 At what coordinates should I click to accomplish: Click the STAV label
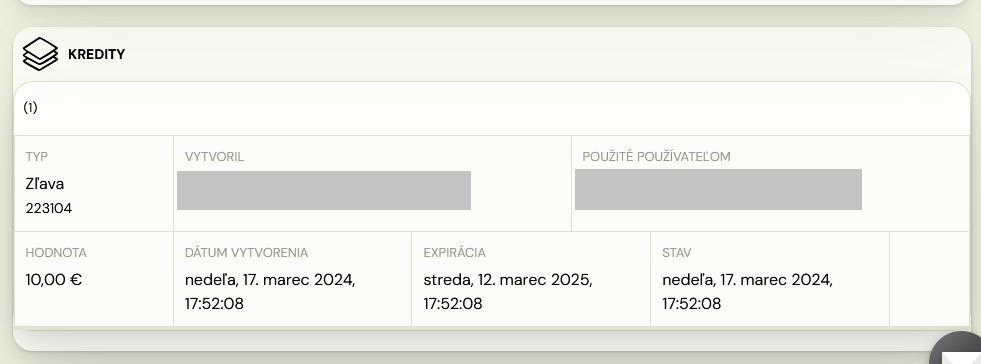click(677, 253)
